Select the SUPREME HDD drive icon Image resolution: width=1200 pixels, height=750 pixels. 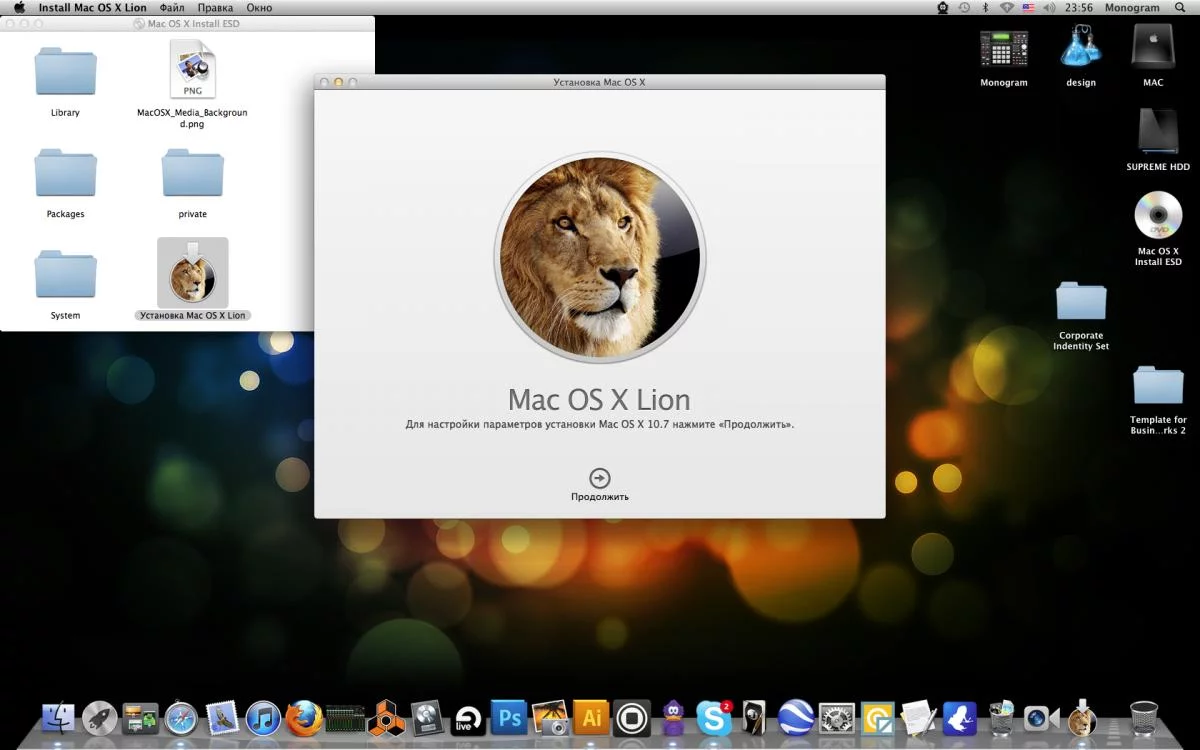click(x=1158, y=132)
